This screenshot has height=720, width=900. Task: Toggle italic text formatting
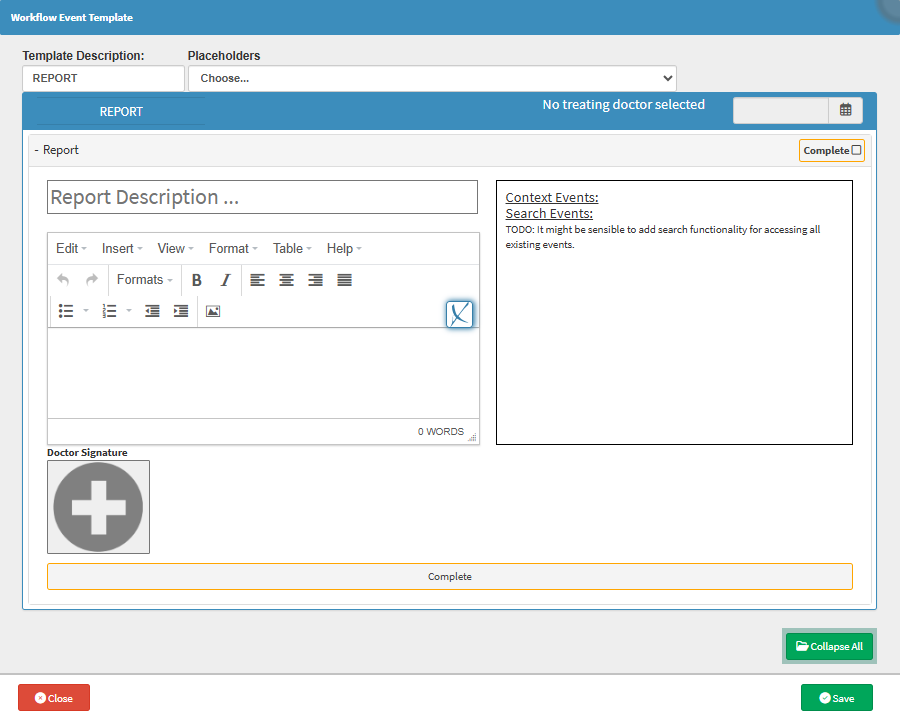pos(225,280)
